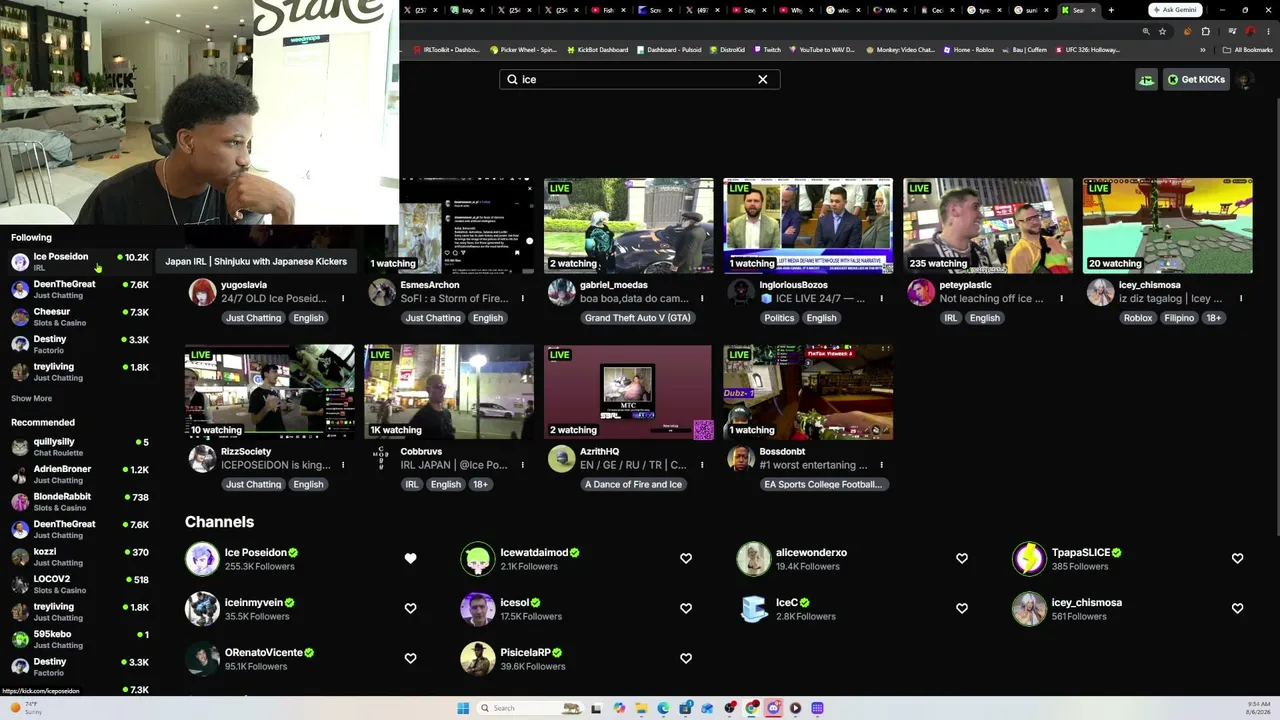Toggle follow heart for icey_chismosa channel

pos(1238,608)
